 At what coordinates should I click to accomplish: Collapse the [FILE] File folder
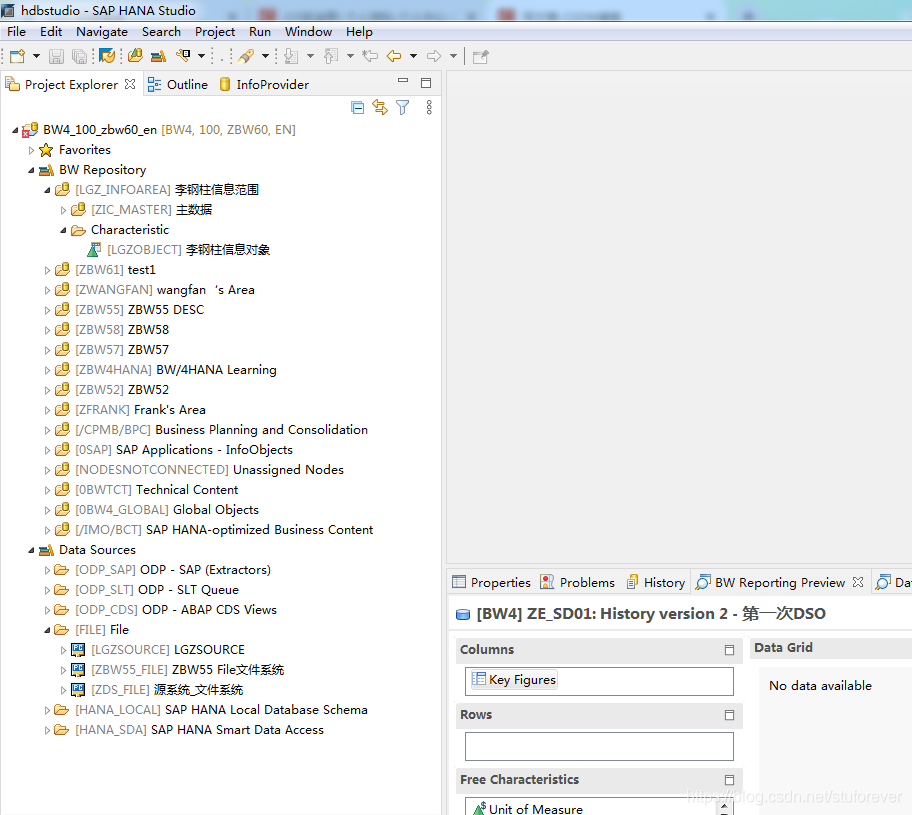pyautogui.click(x=48, y=630)
